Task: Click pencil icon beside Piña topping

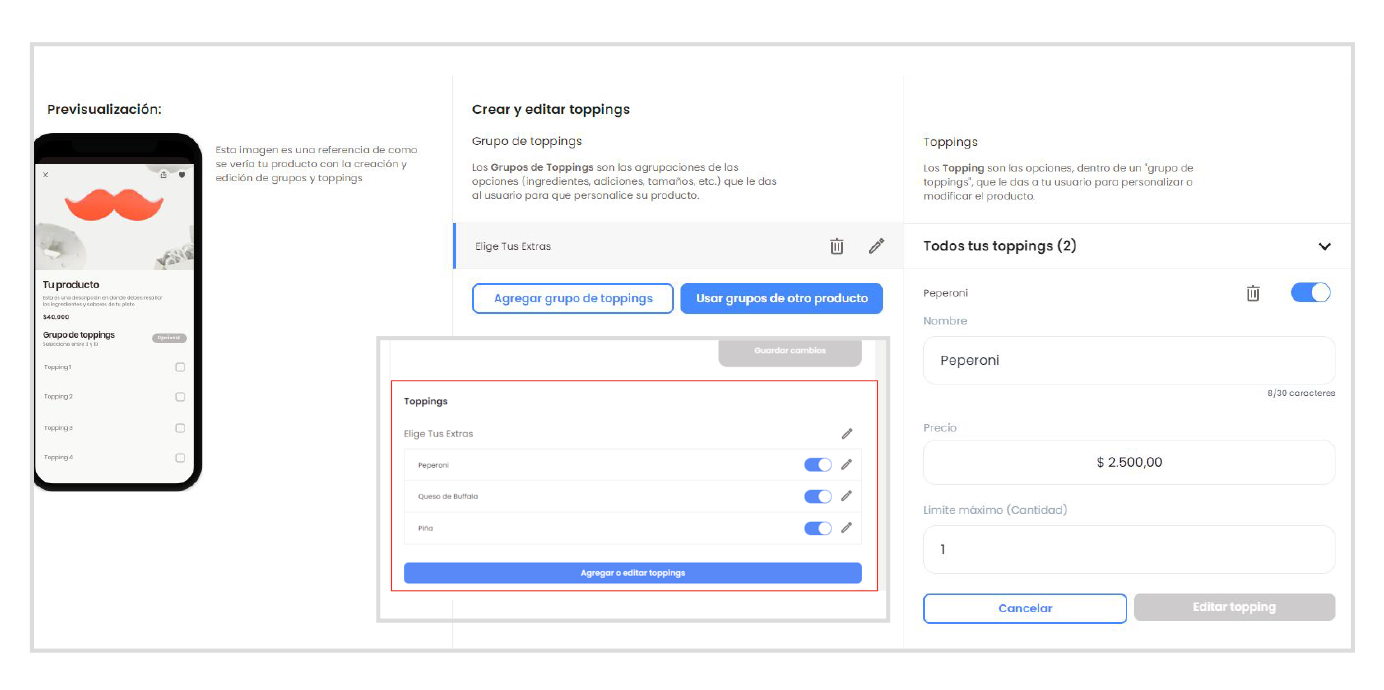Action: [x=846, y=528]
